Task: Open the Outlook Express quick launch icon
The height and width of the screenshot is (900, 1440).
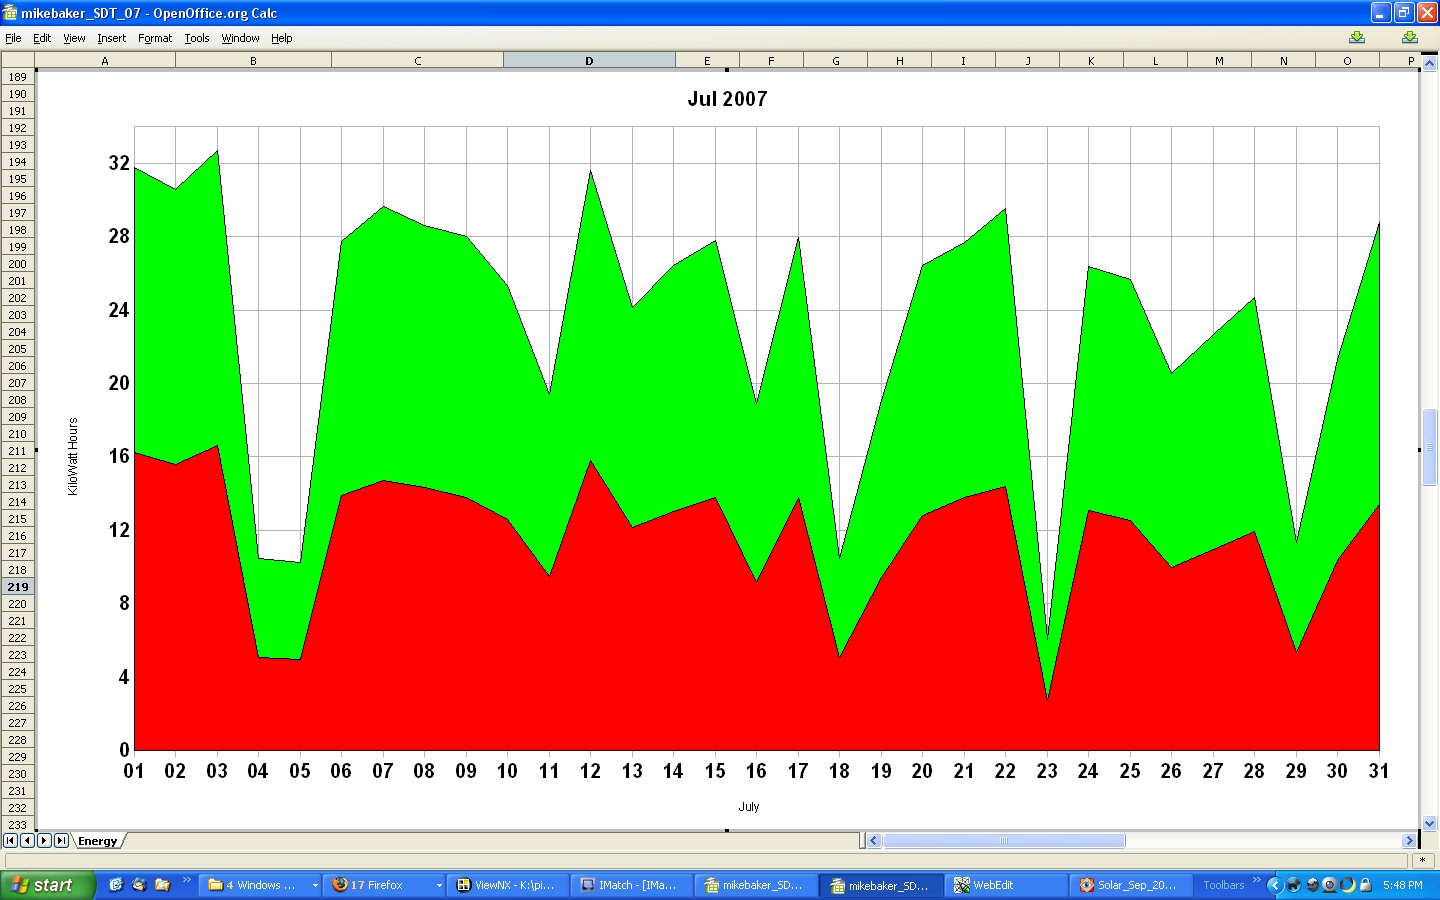Action: click(139, 885)
